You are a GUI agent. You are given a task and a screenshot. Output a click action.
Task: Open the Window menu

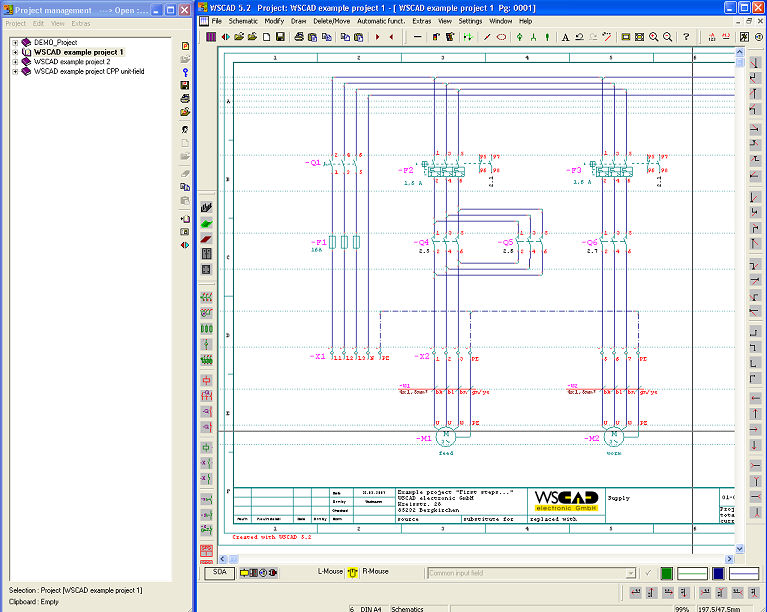pos(500,21)
